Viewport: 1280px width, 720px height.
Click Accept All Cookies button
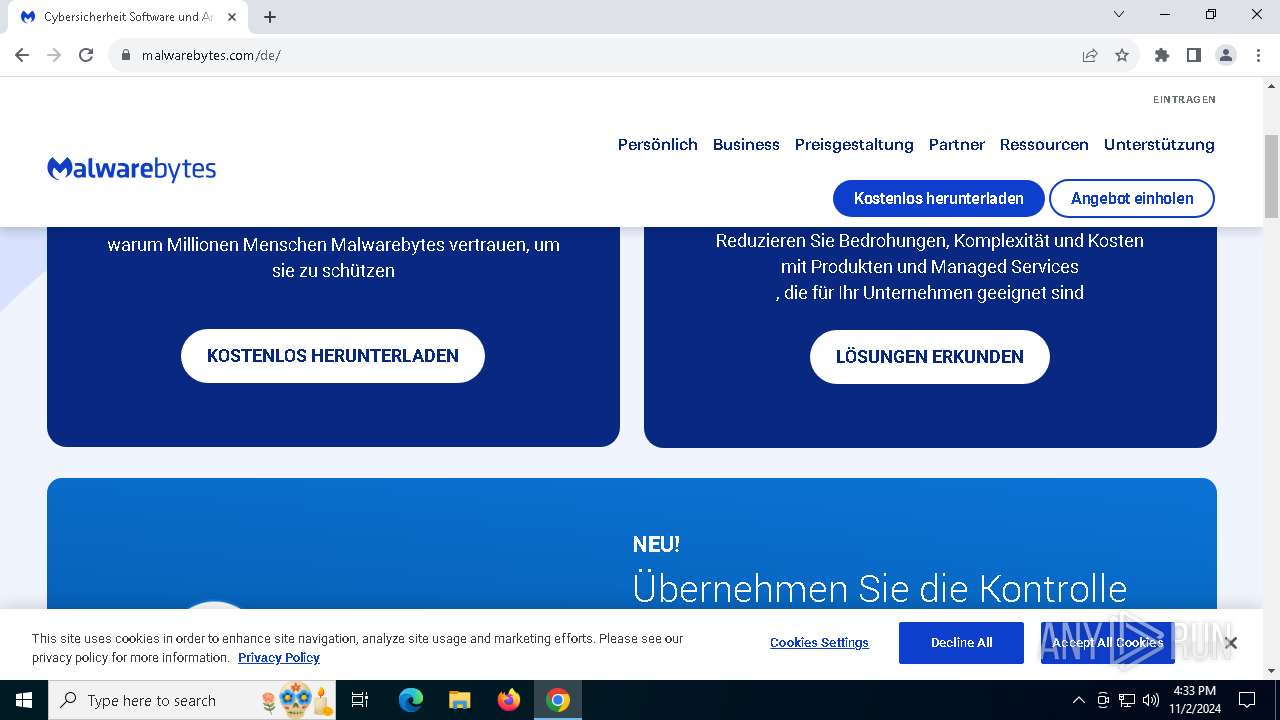(x=1107, y=643)
